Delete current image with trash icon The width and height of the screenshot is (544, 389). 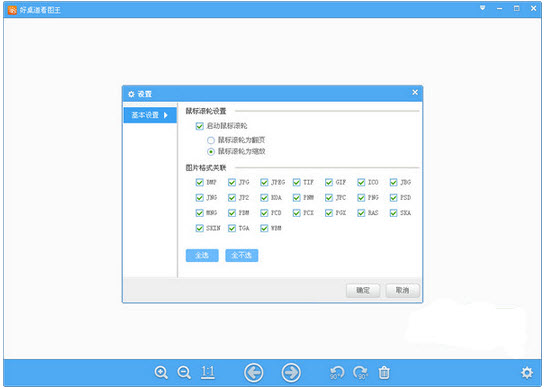[x=384, y=373]
